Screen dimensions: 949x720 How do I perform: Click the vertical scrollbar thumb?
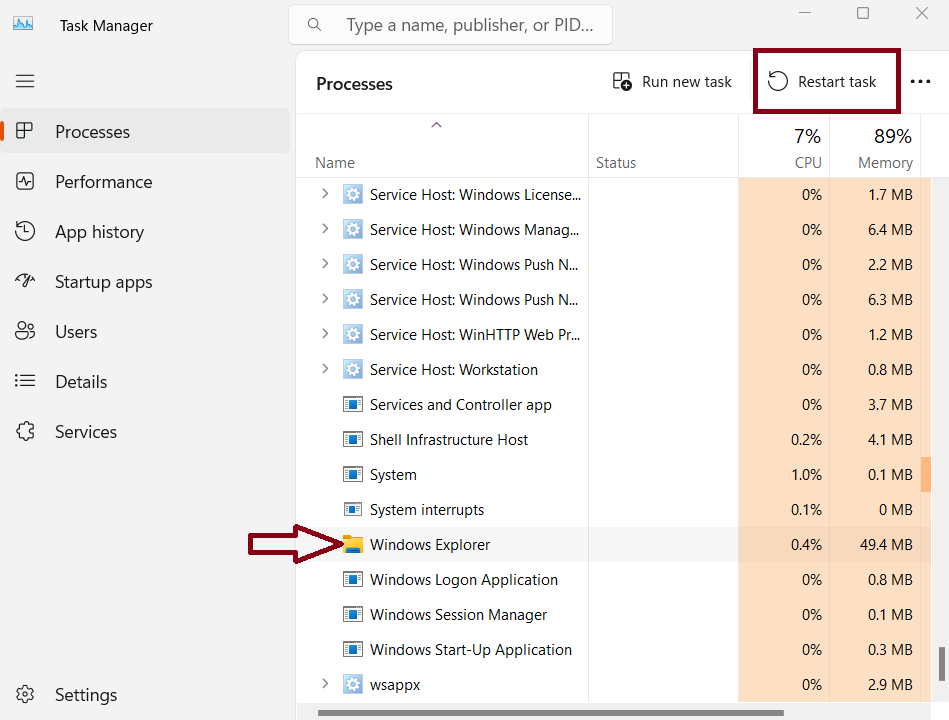coord(940,662)
